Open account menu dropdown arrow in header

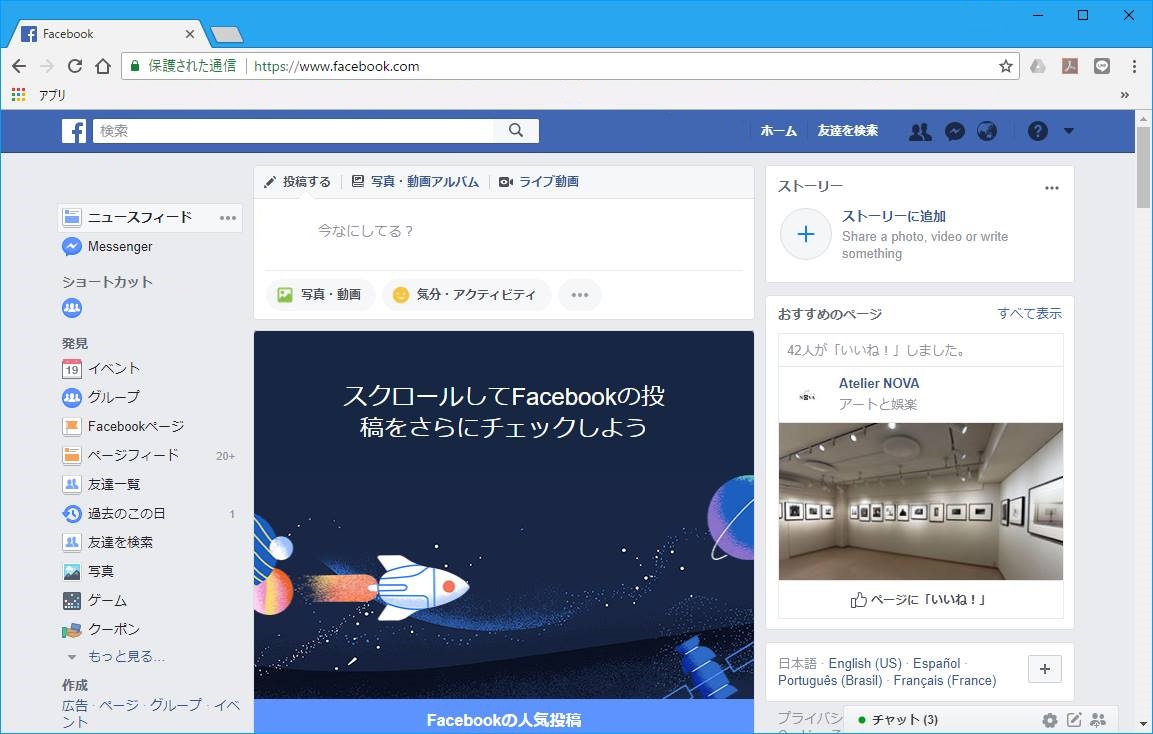1068,131
